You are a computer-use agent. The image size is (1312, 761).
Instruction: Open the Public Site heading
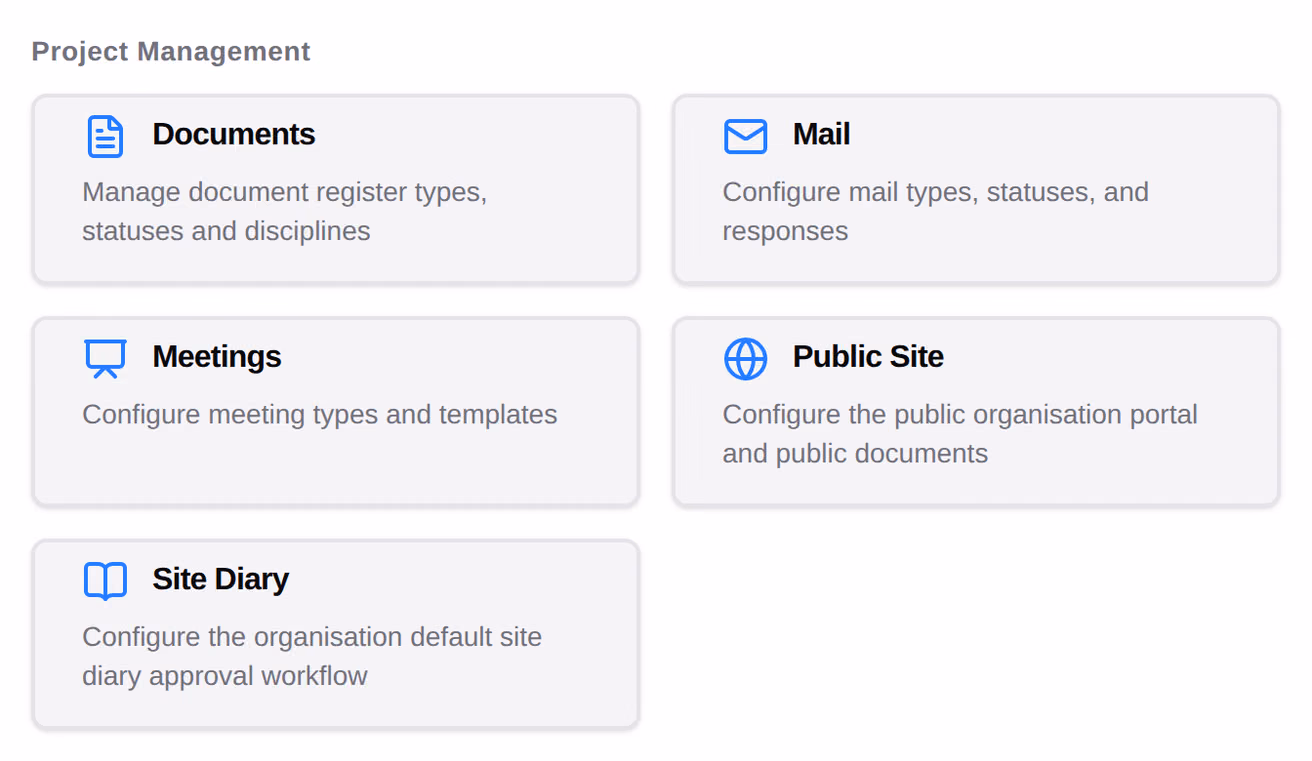point(868,357)
